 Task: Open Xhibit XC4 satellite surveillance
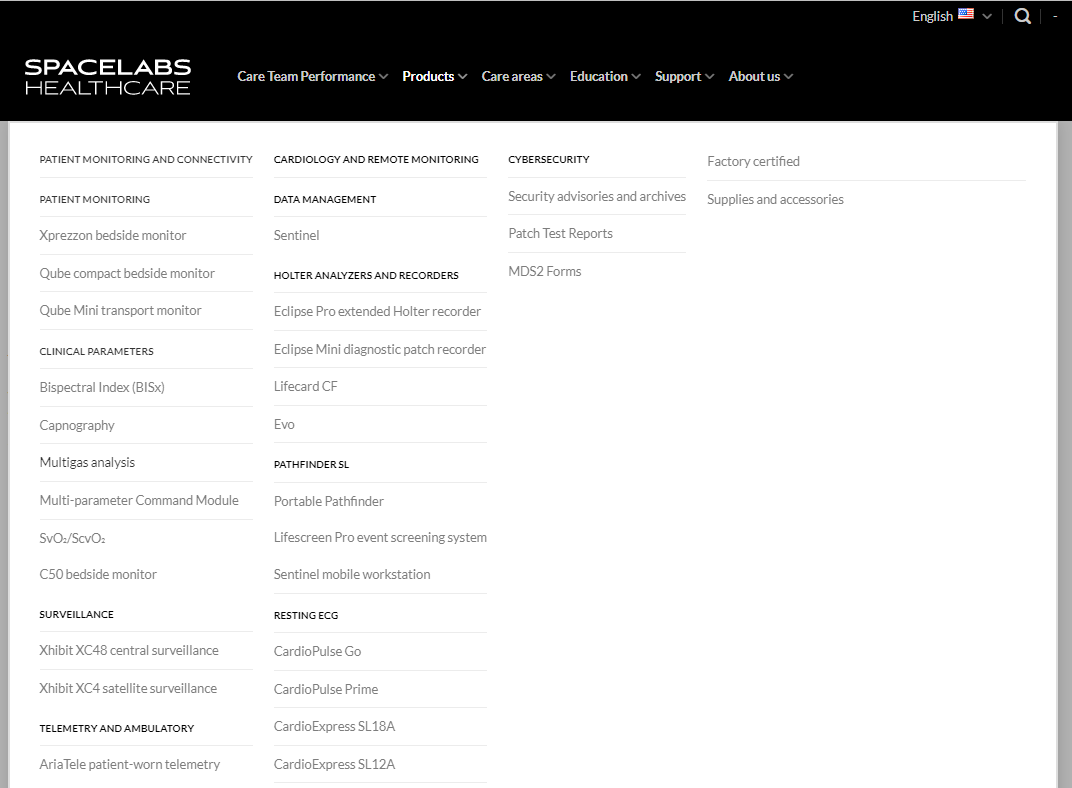pyautogui.click(x=128, y=689)
